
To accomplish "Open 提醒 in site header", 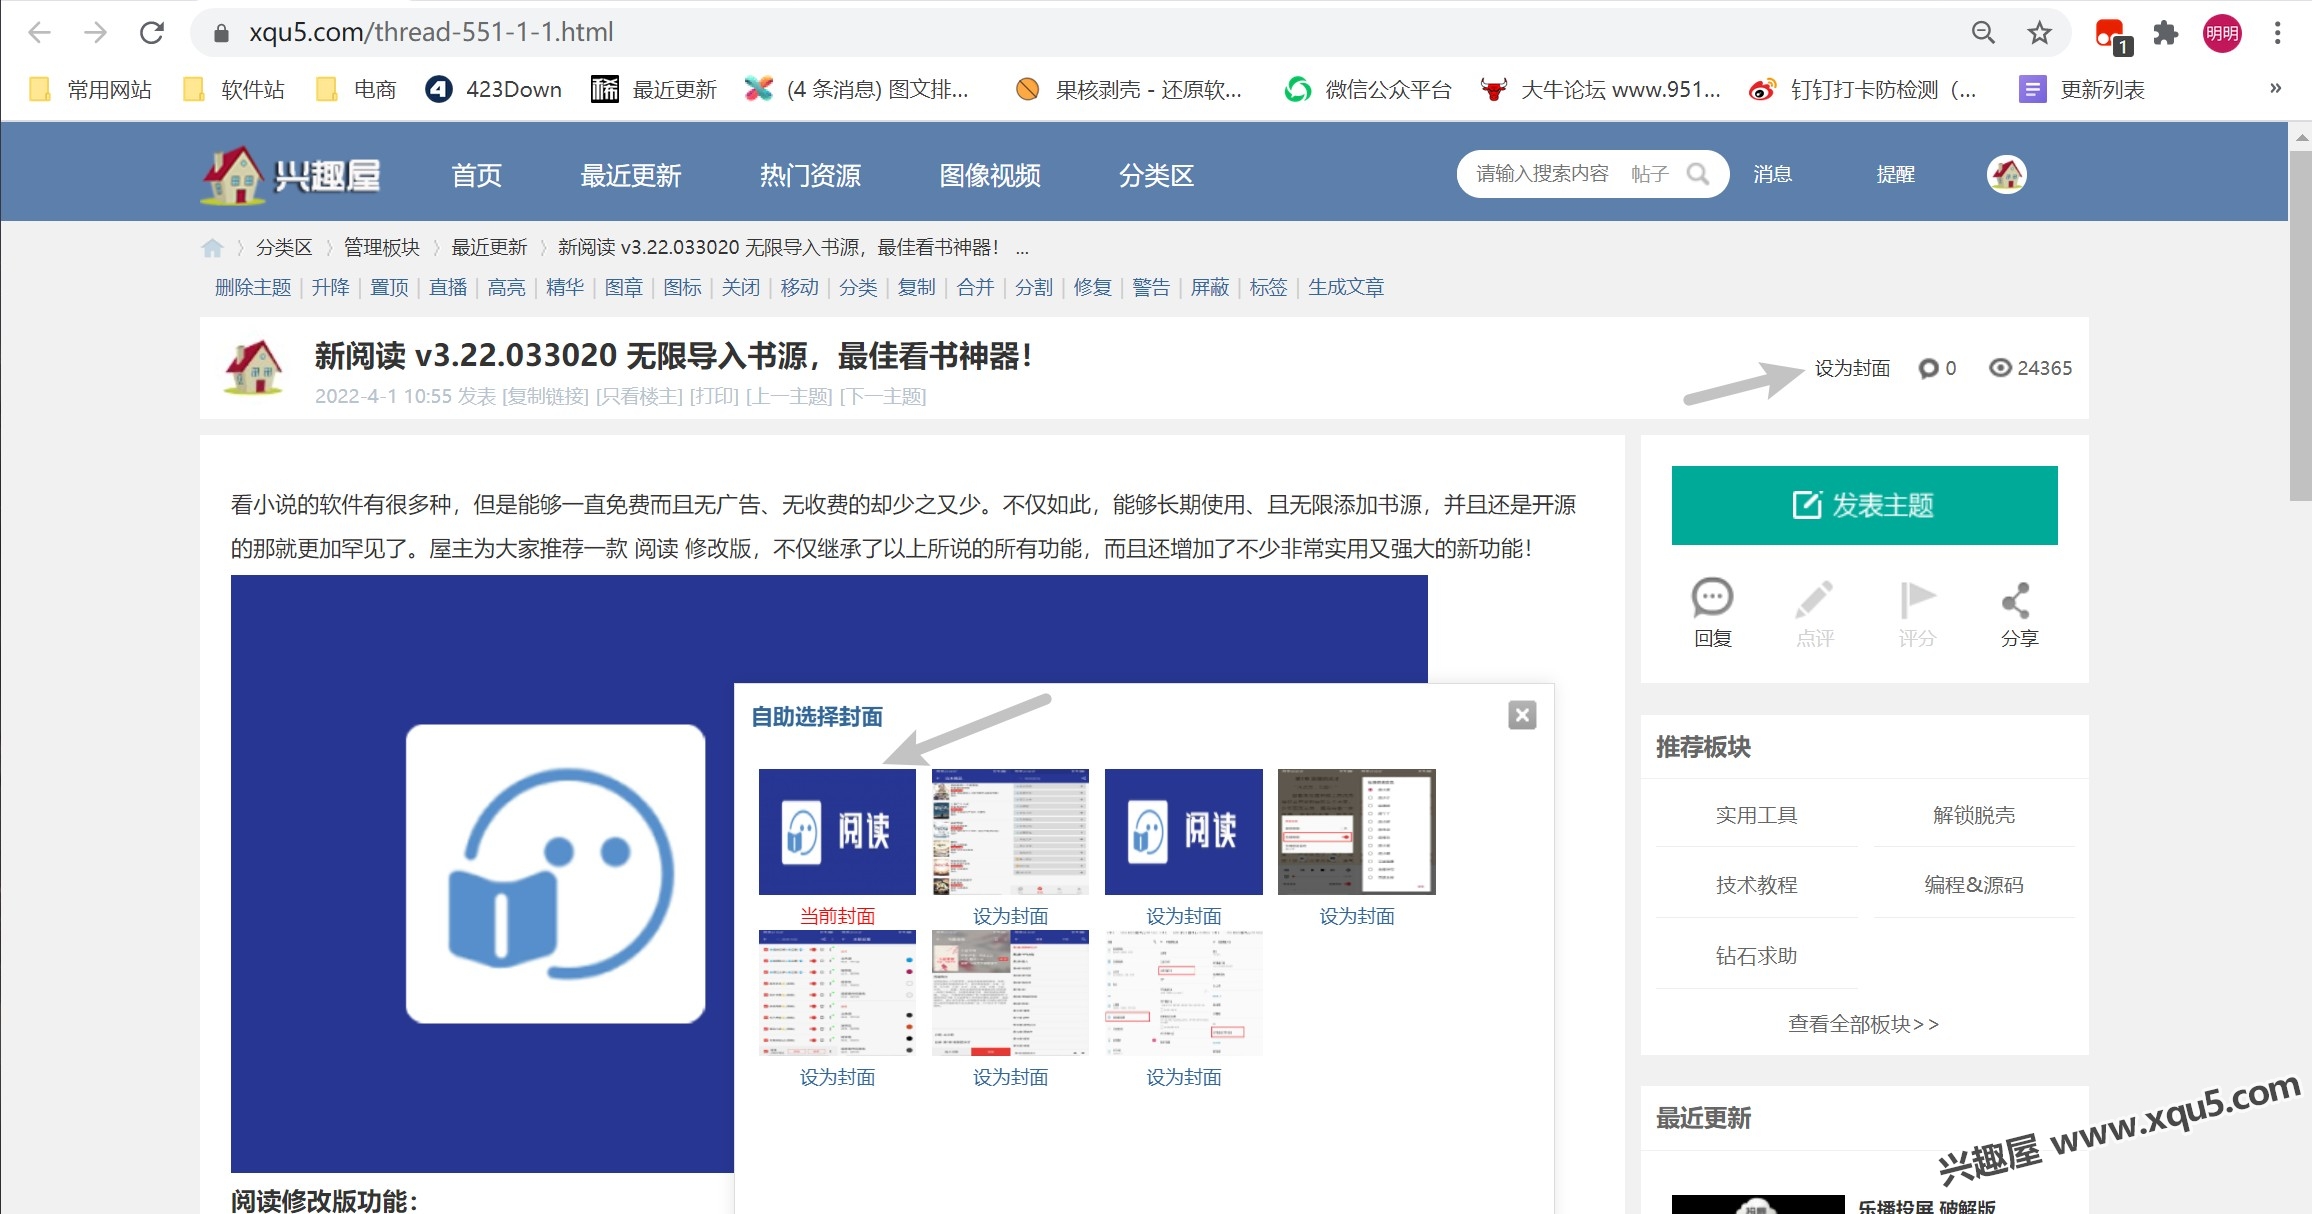I will [1895, 174].
